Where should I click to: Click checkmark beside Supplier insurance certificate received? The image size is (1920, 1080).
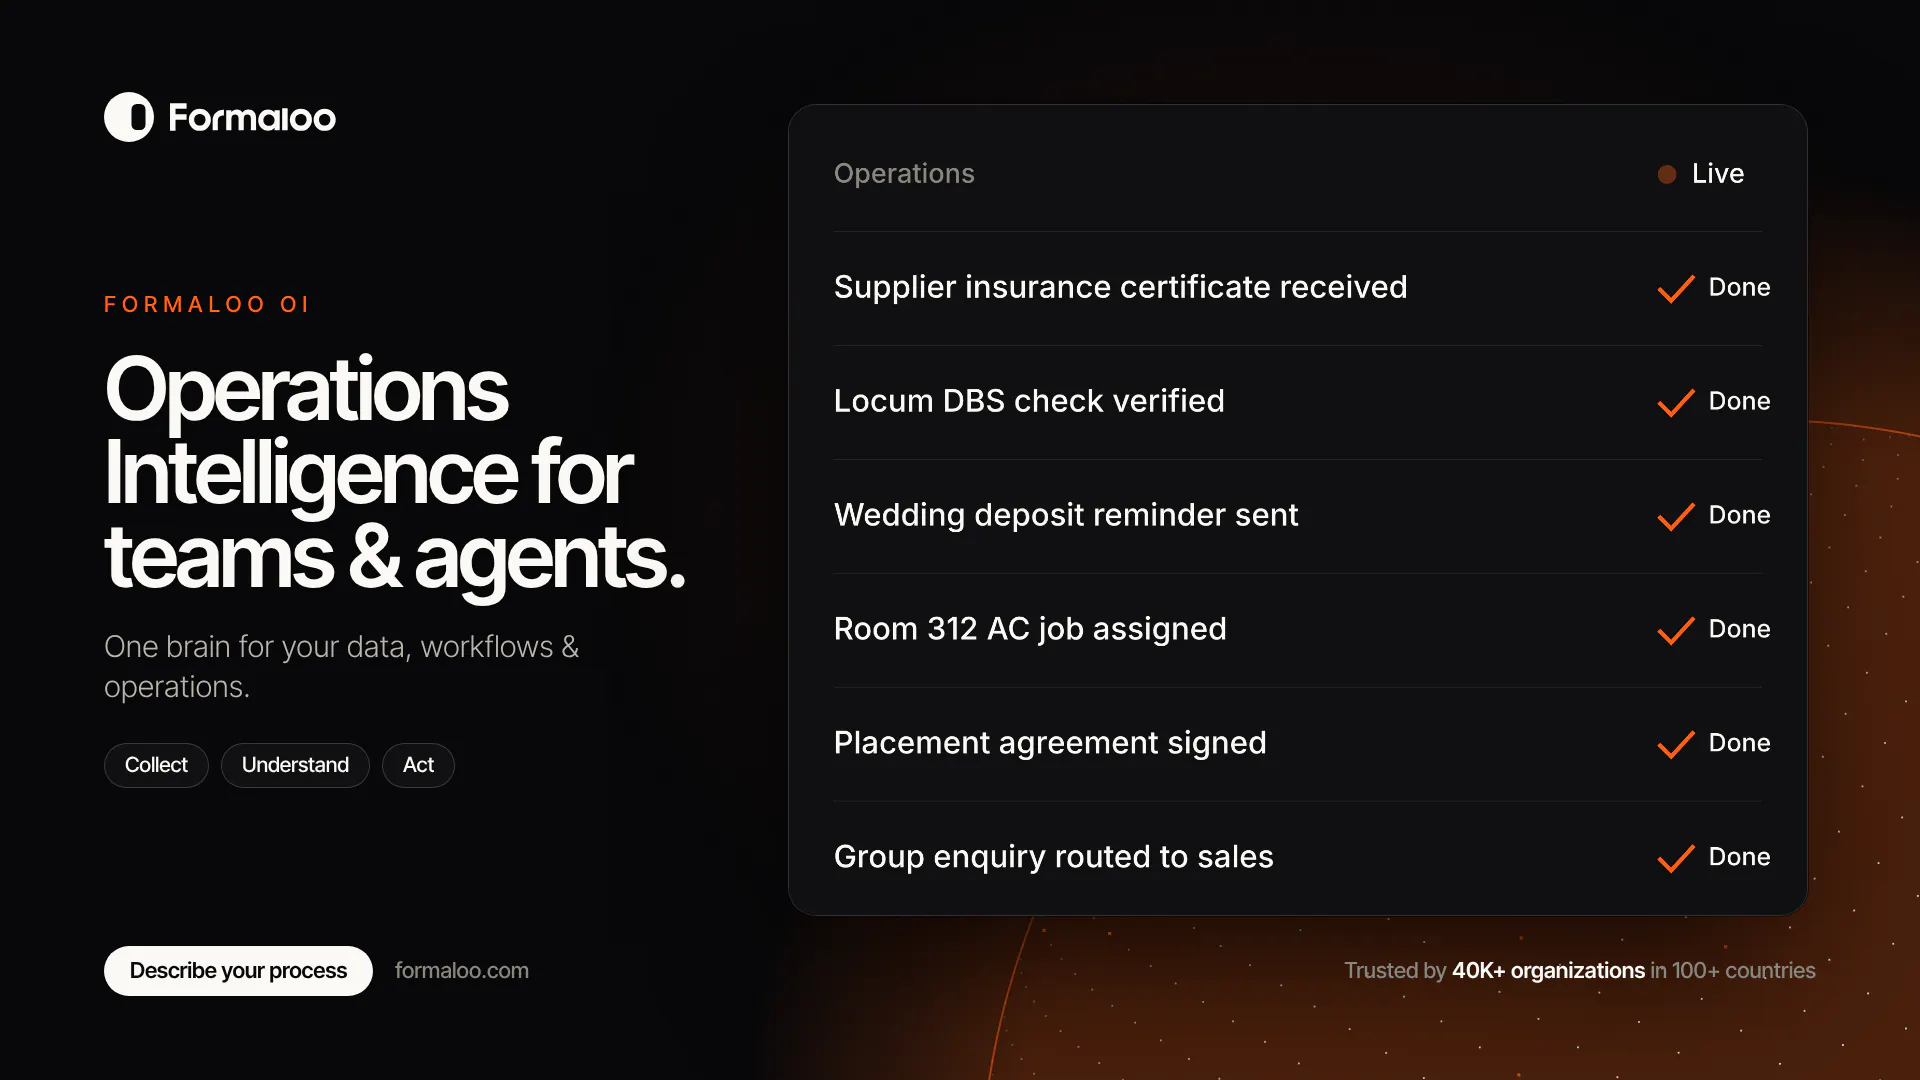pos(1676,289)
